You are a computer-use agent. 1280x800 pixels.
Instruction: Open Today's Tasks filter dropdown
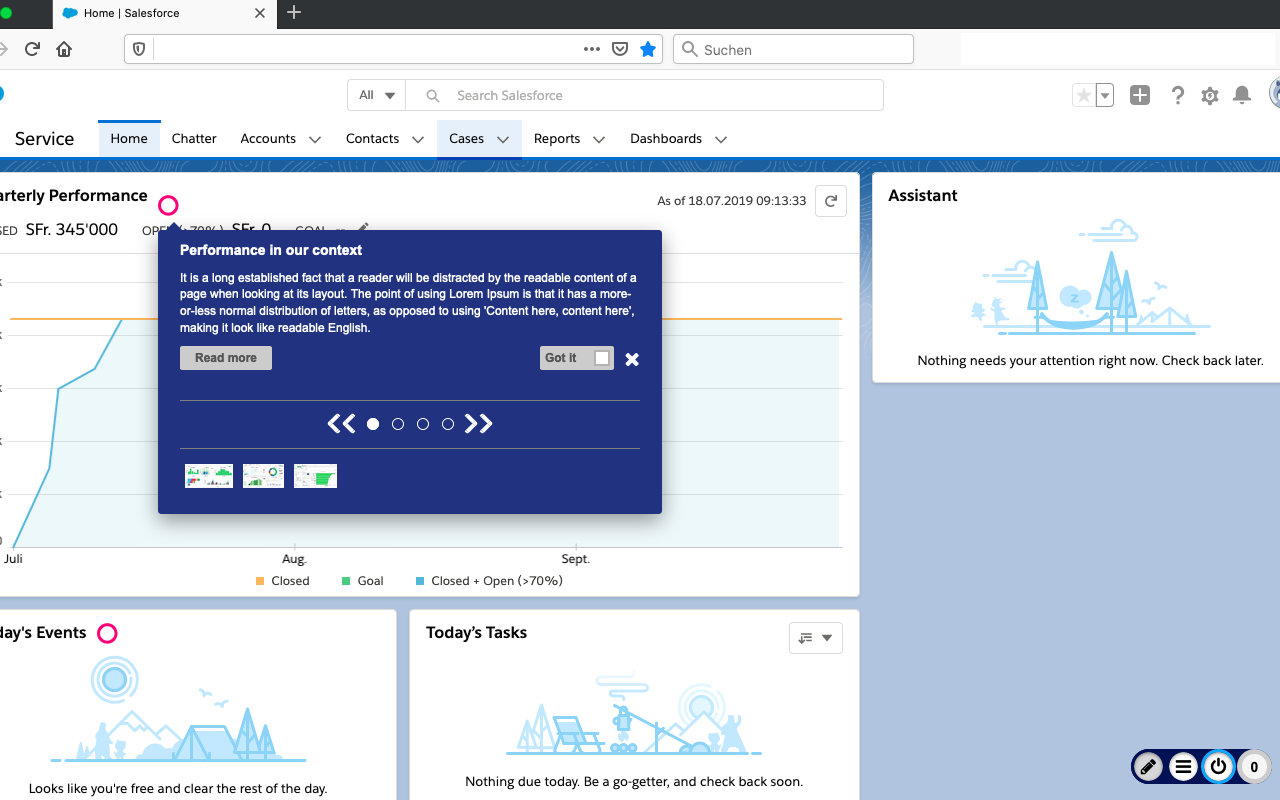[x=816, y=638]
